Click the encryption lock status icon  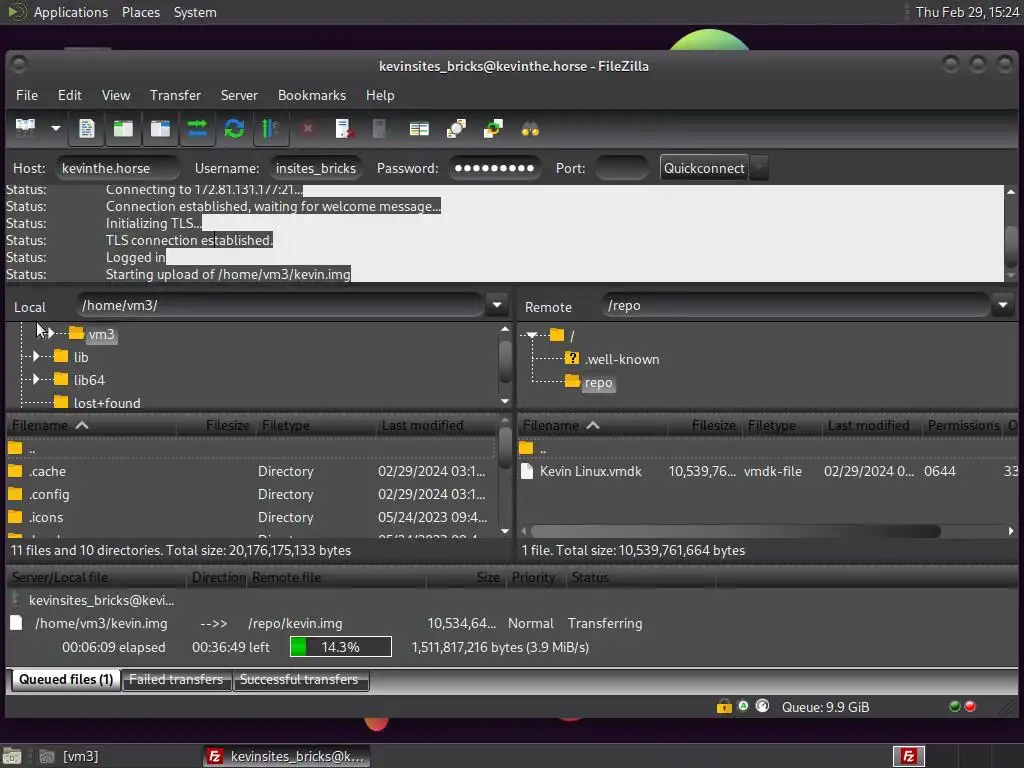click(724, 707)
